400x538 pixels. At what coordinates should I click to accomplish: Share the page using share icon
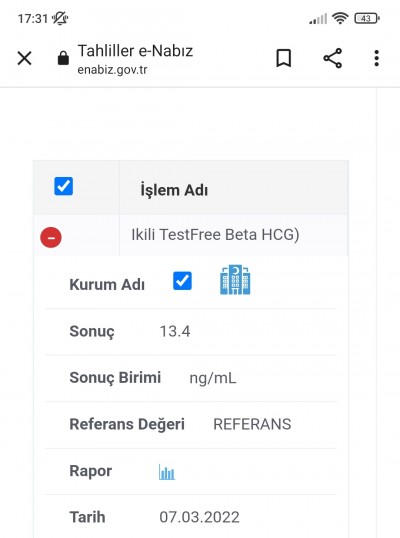[x=332, y=58]
